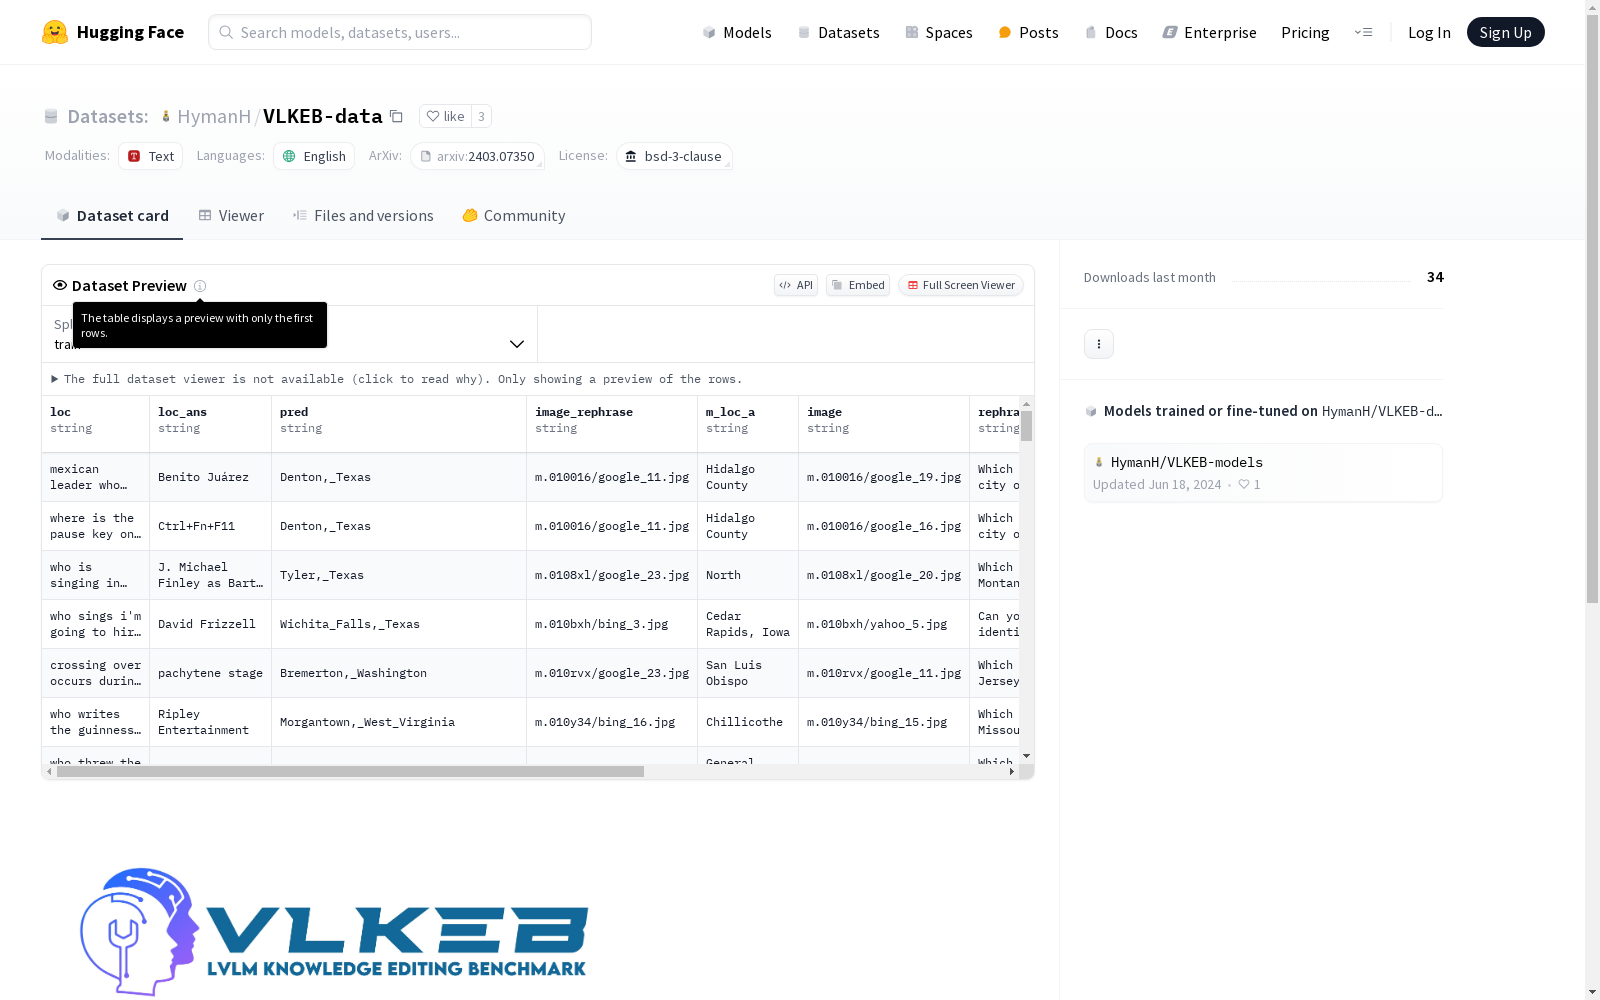Viewport: 1600px width, 1000px height.
Task: Open the Pricing page
Action: (x=1305, y=32)
